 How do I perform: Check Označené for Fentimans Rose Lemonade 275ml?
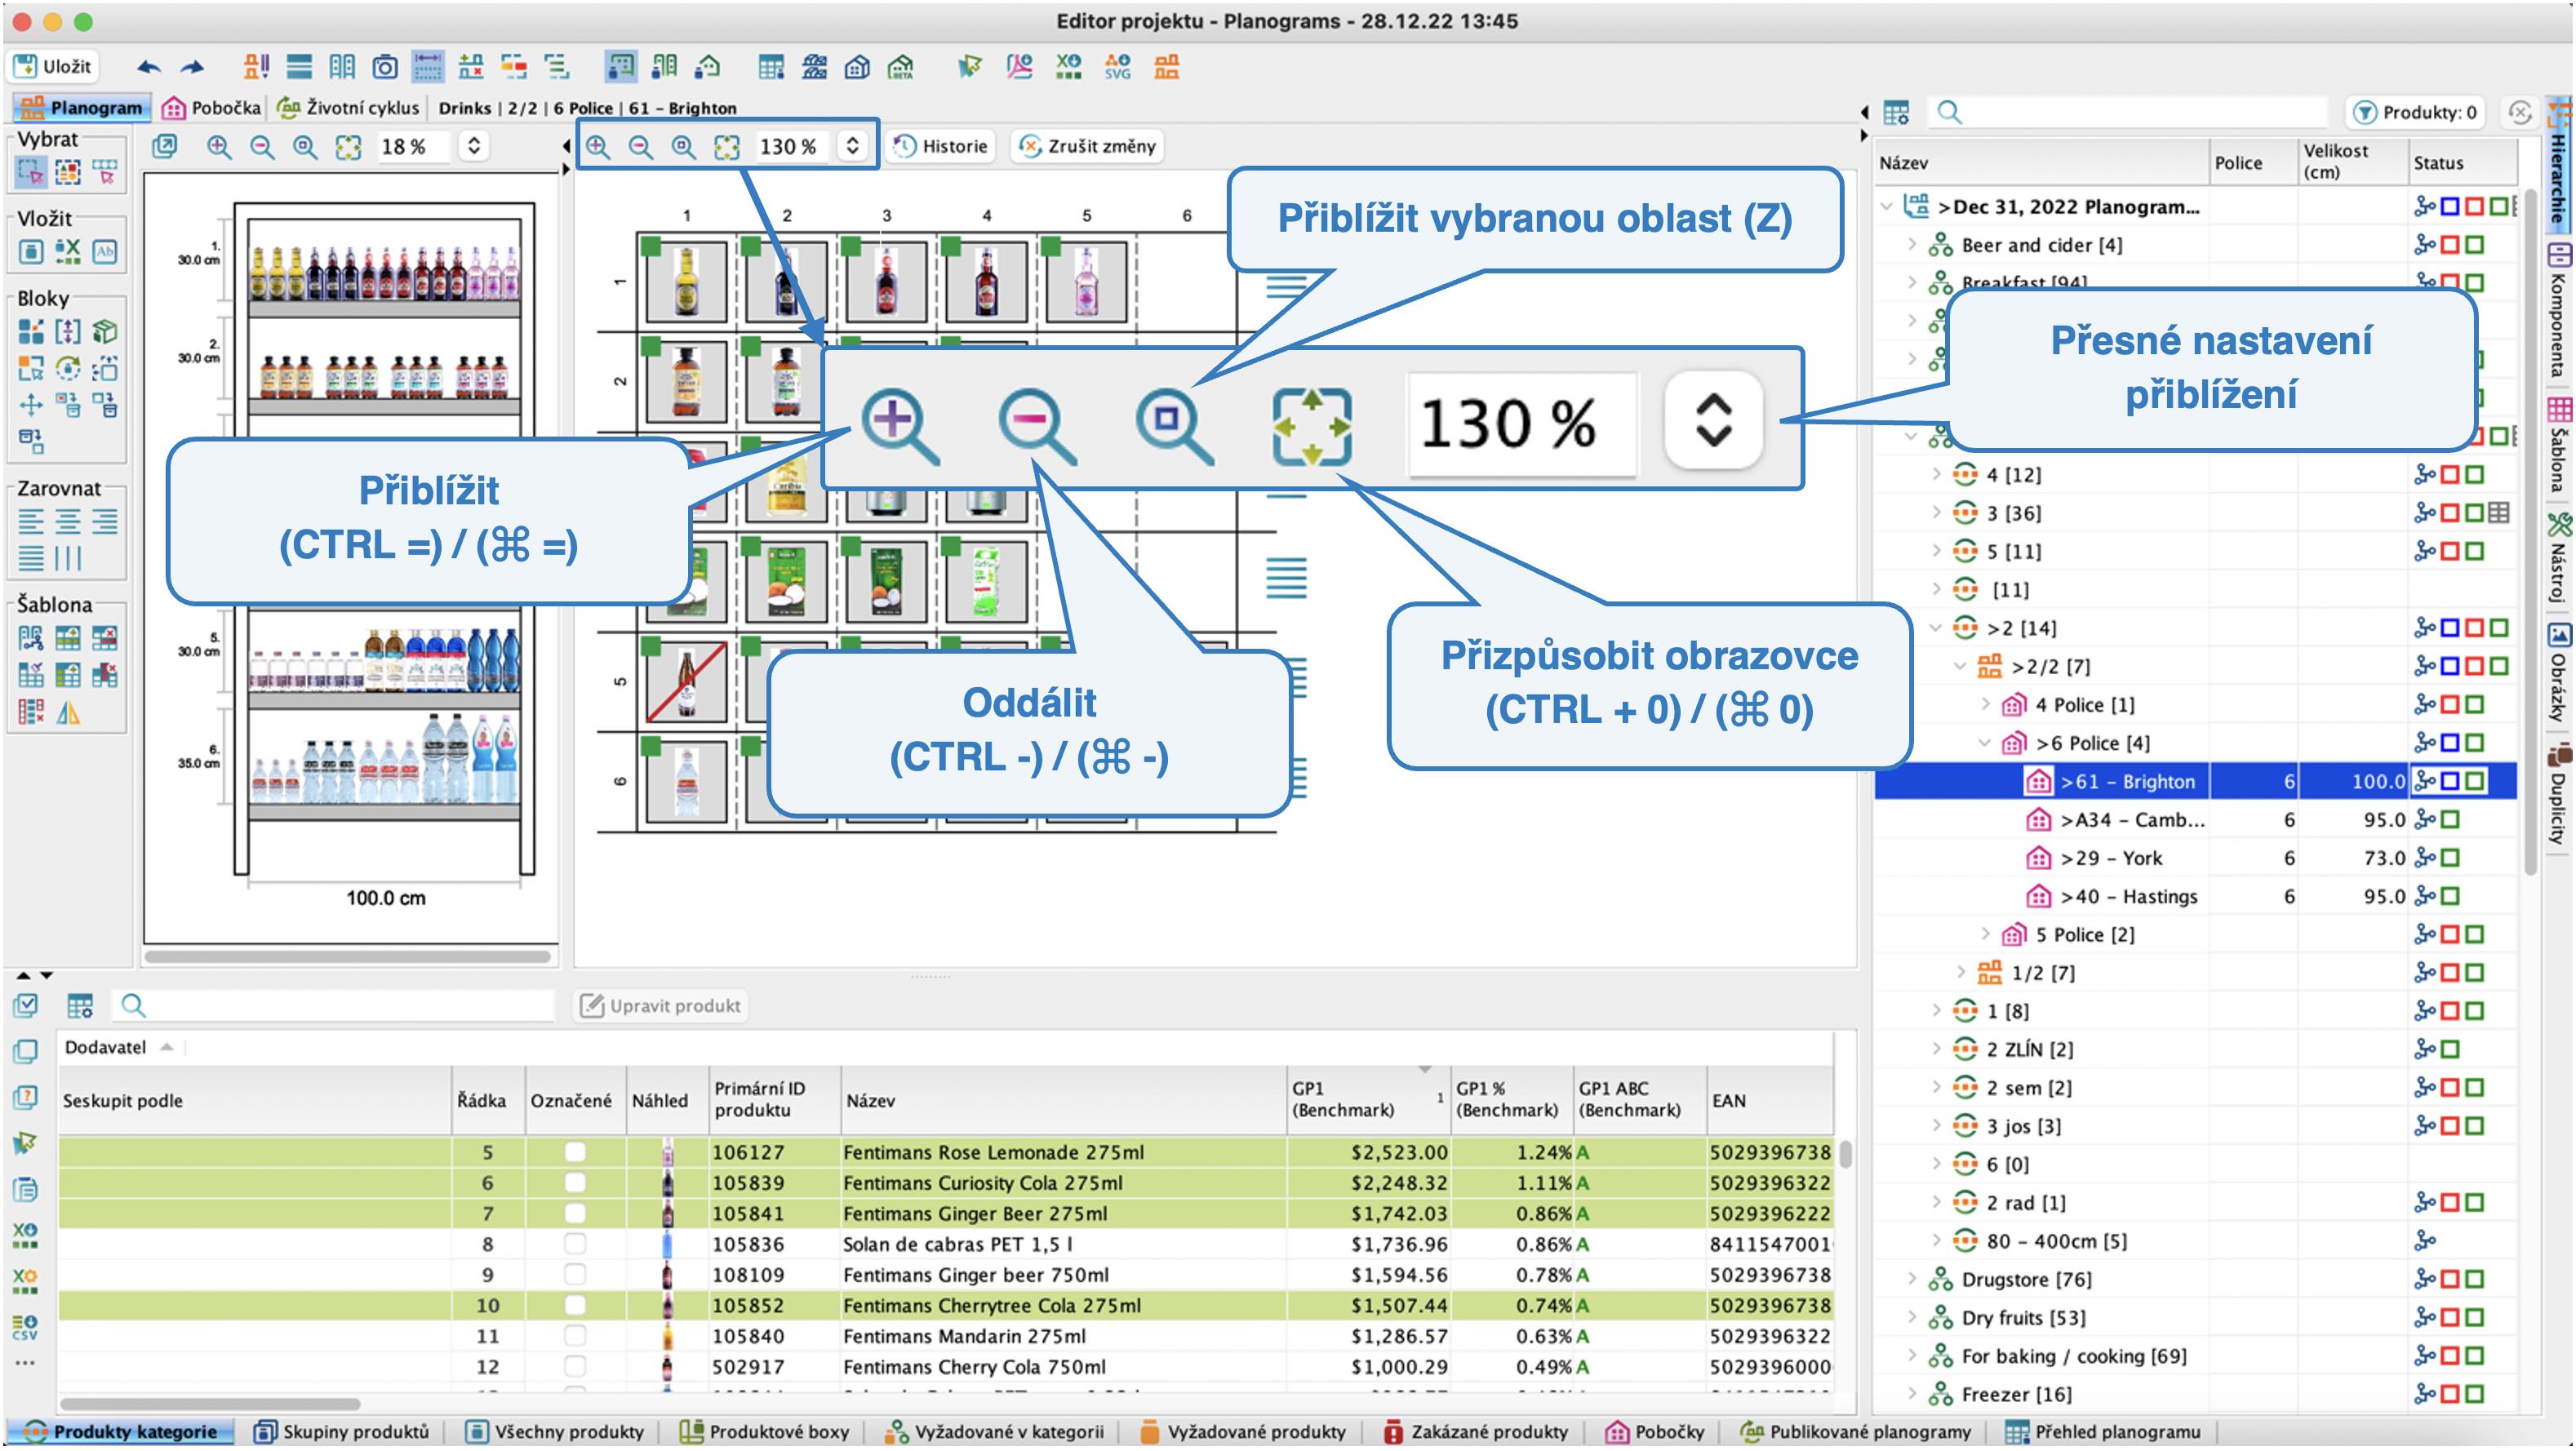(575, 1152)
